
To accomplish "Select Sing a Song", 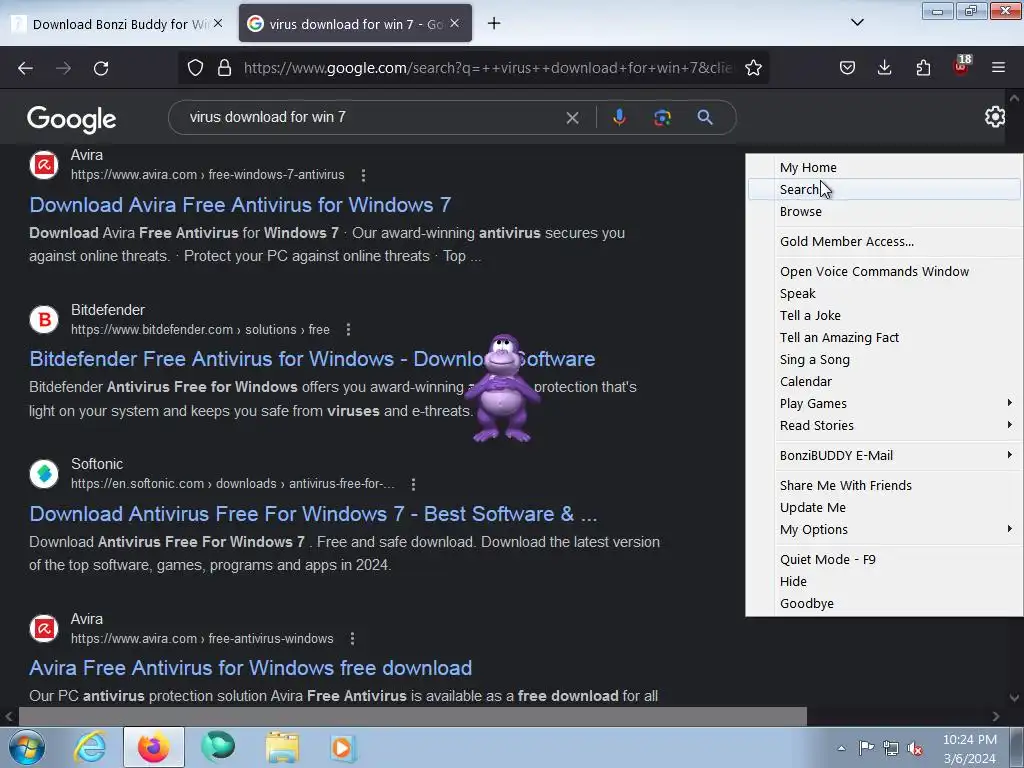I will (884, 360).
